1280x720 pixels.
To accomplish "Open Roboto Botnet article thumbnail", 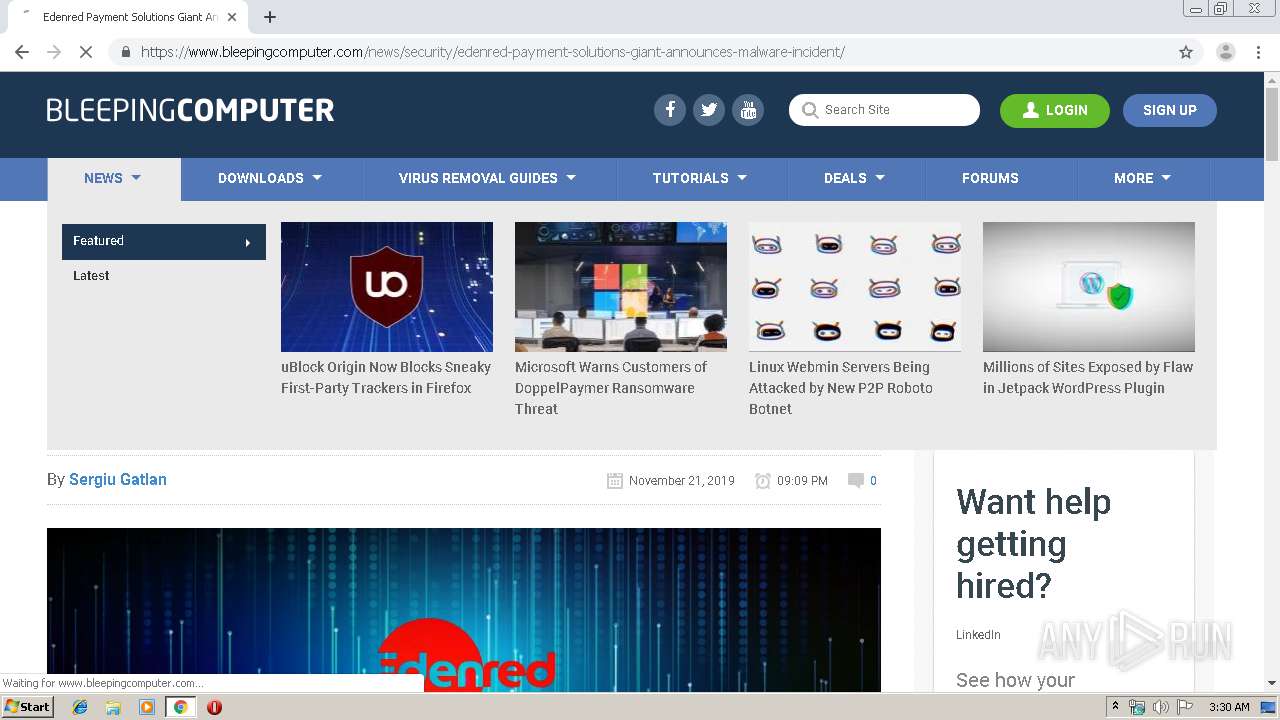I will pyautogui.click(x=855, y=287).
